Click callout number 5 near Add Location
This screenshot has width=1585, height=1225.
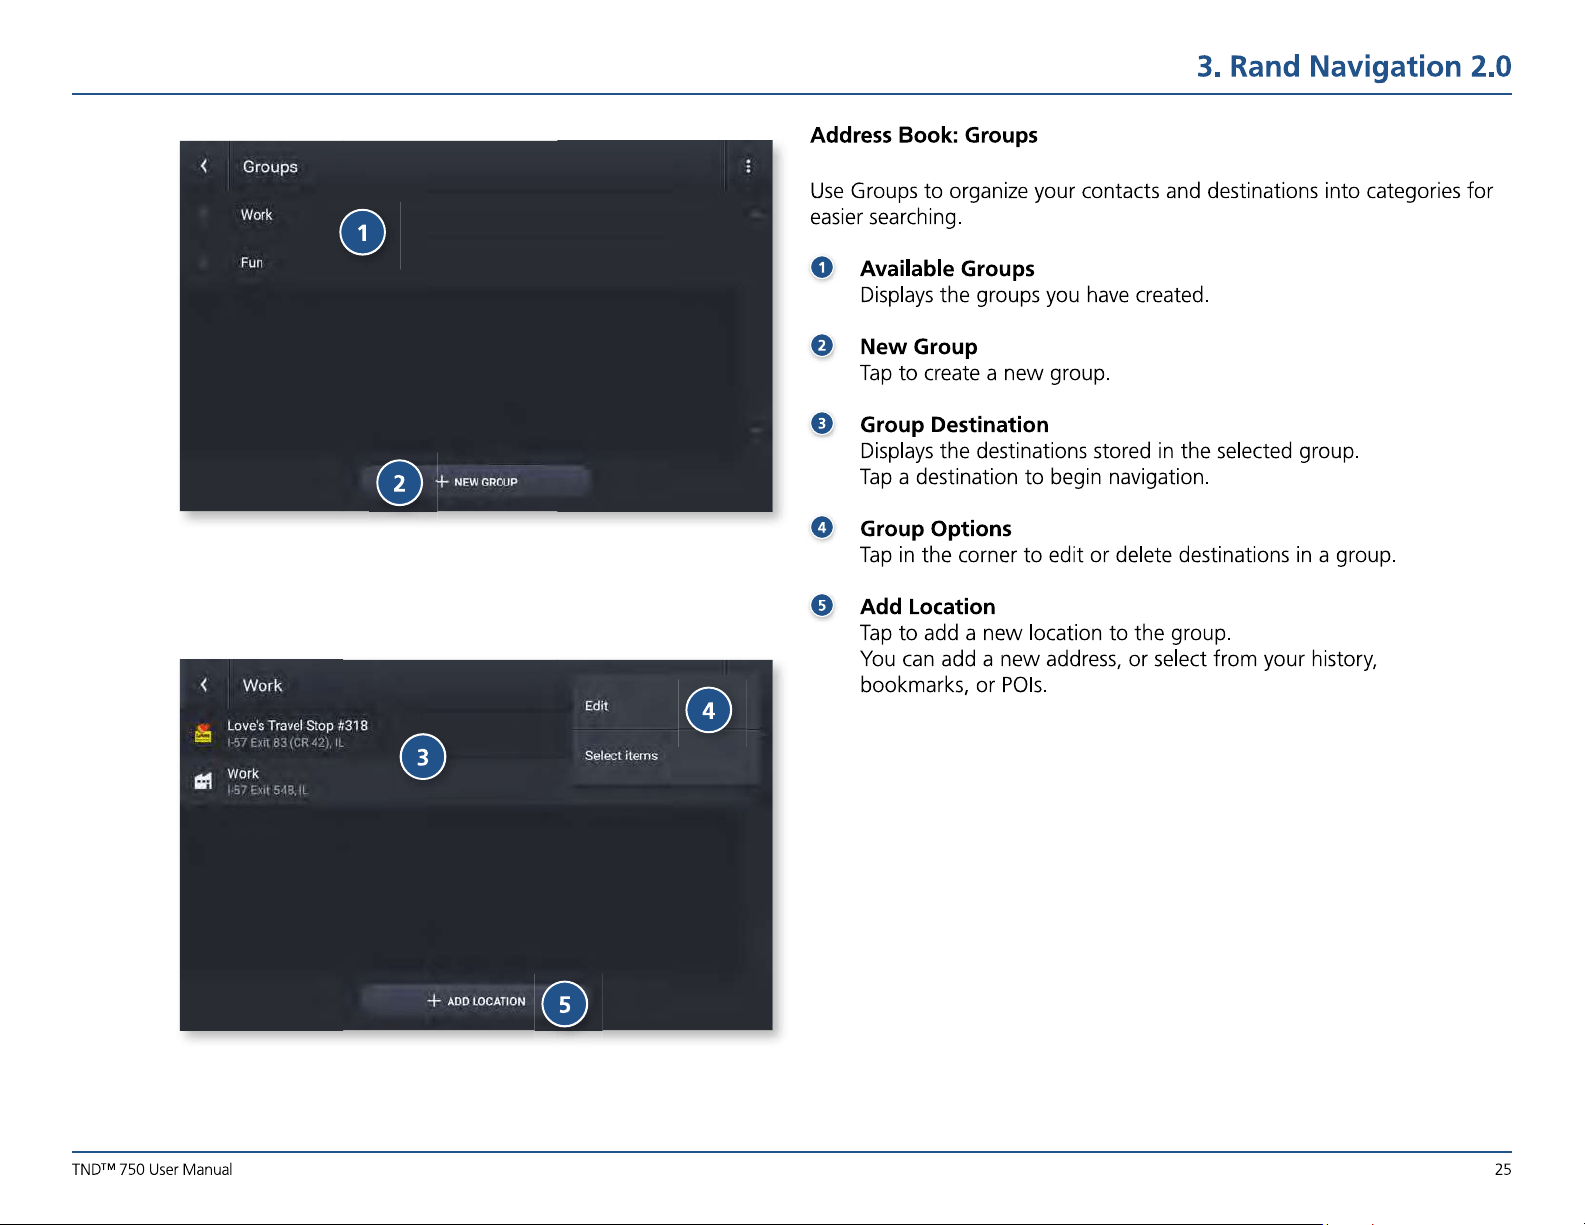pyautogui.click(x=565, y=1004)
